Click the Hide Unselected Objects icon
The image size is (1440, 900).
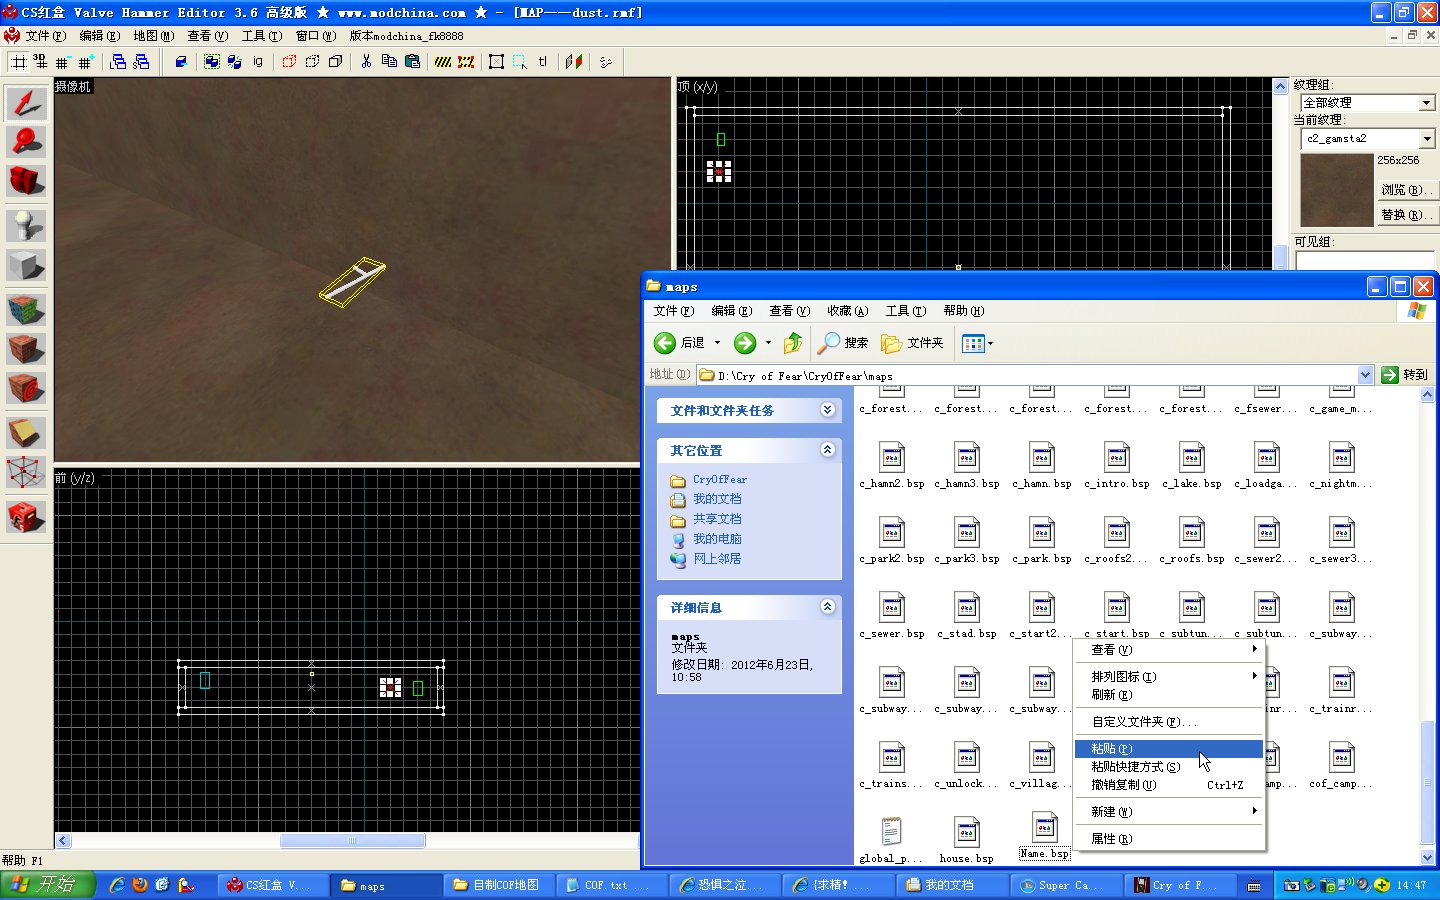tap(312, 62)
